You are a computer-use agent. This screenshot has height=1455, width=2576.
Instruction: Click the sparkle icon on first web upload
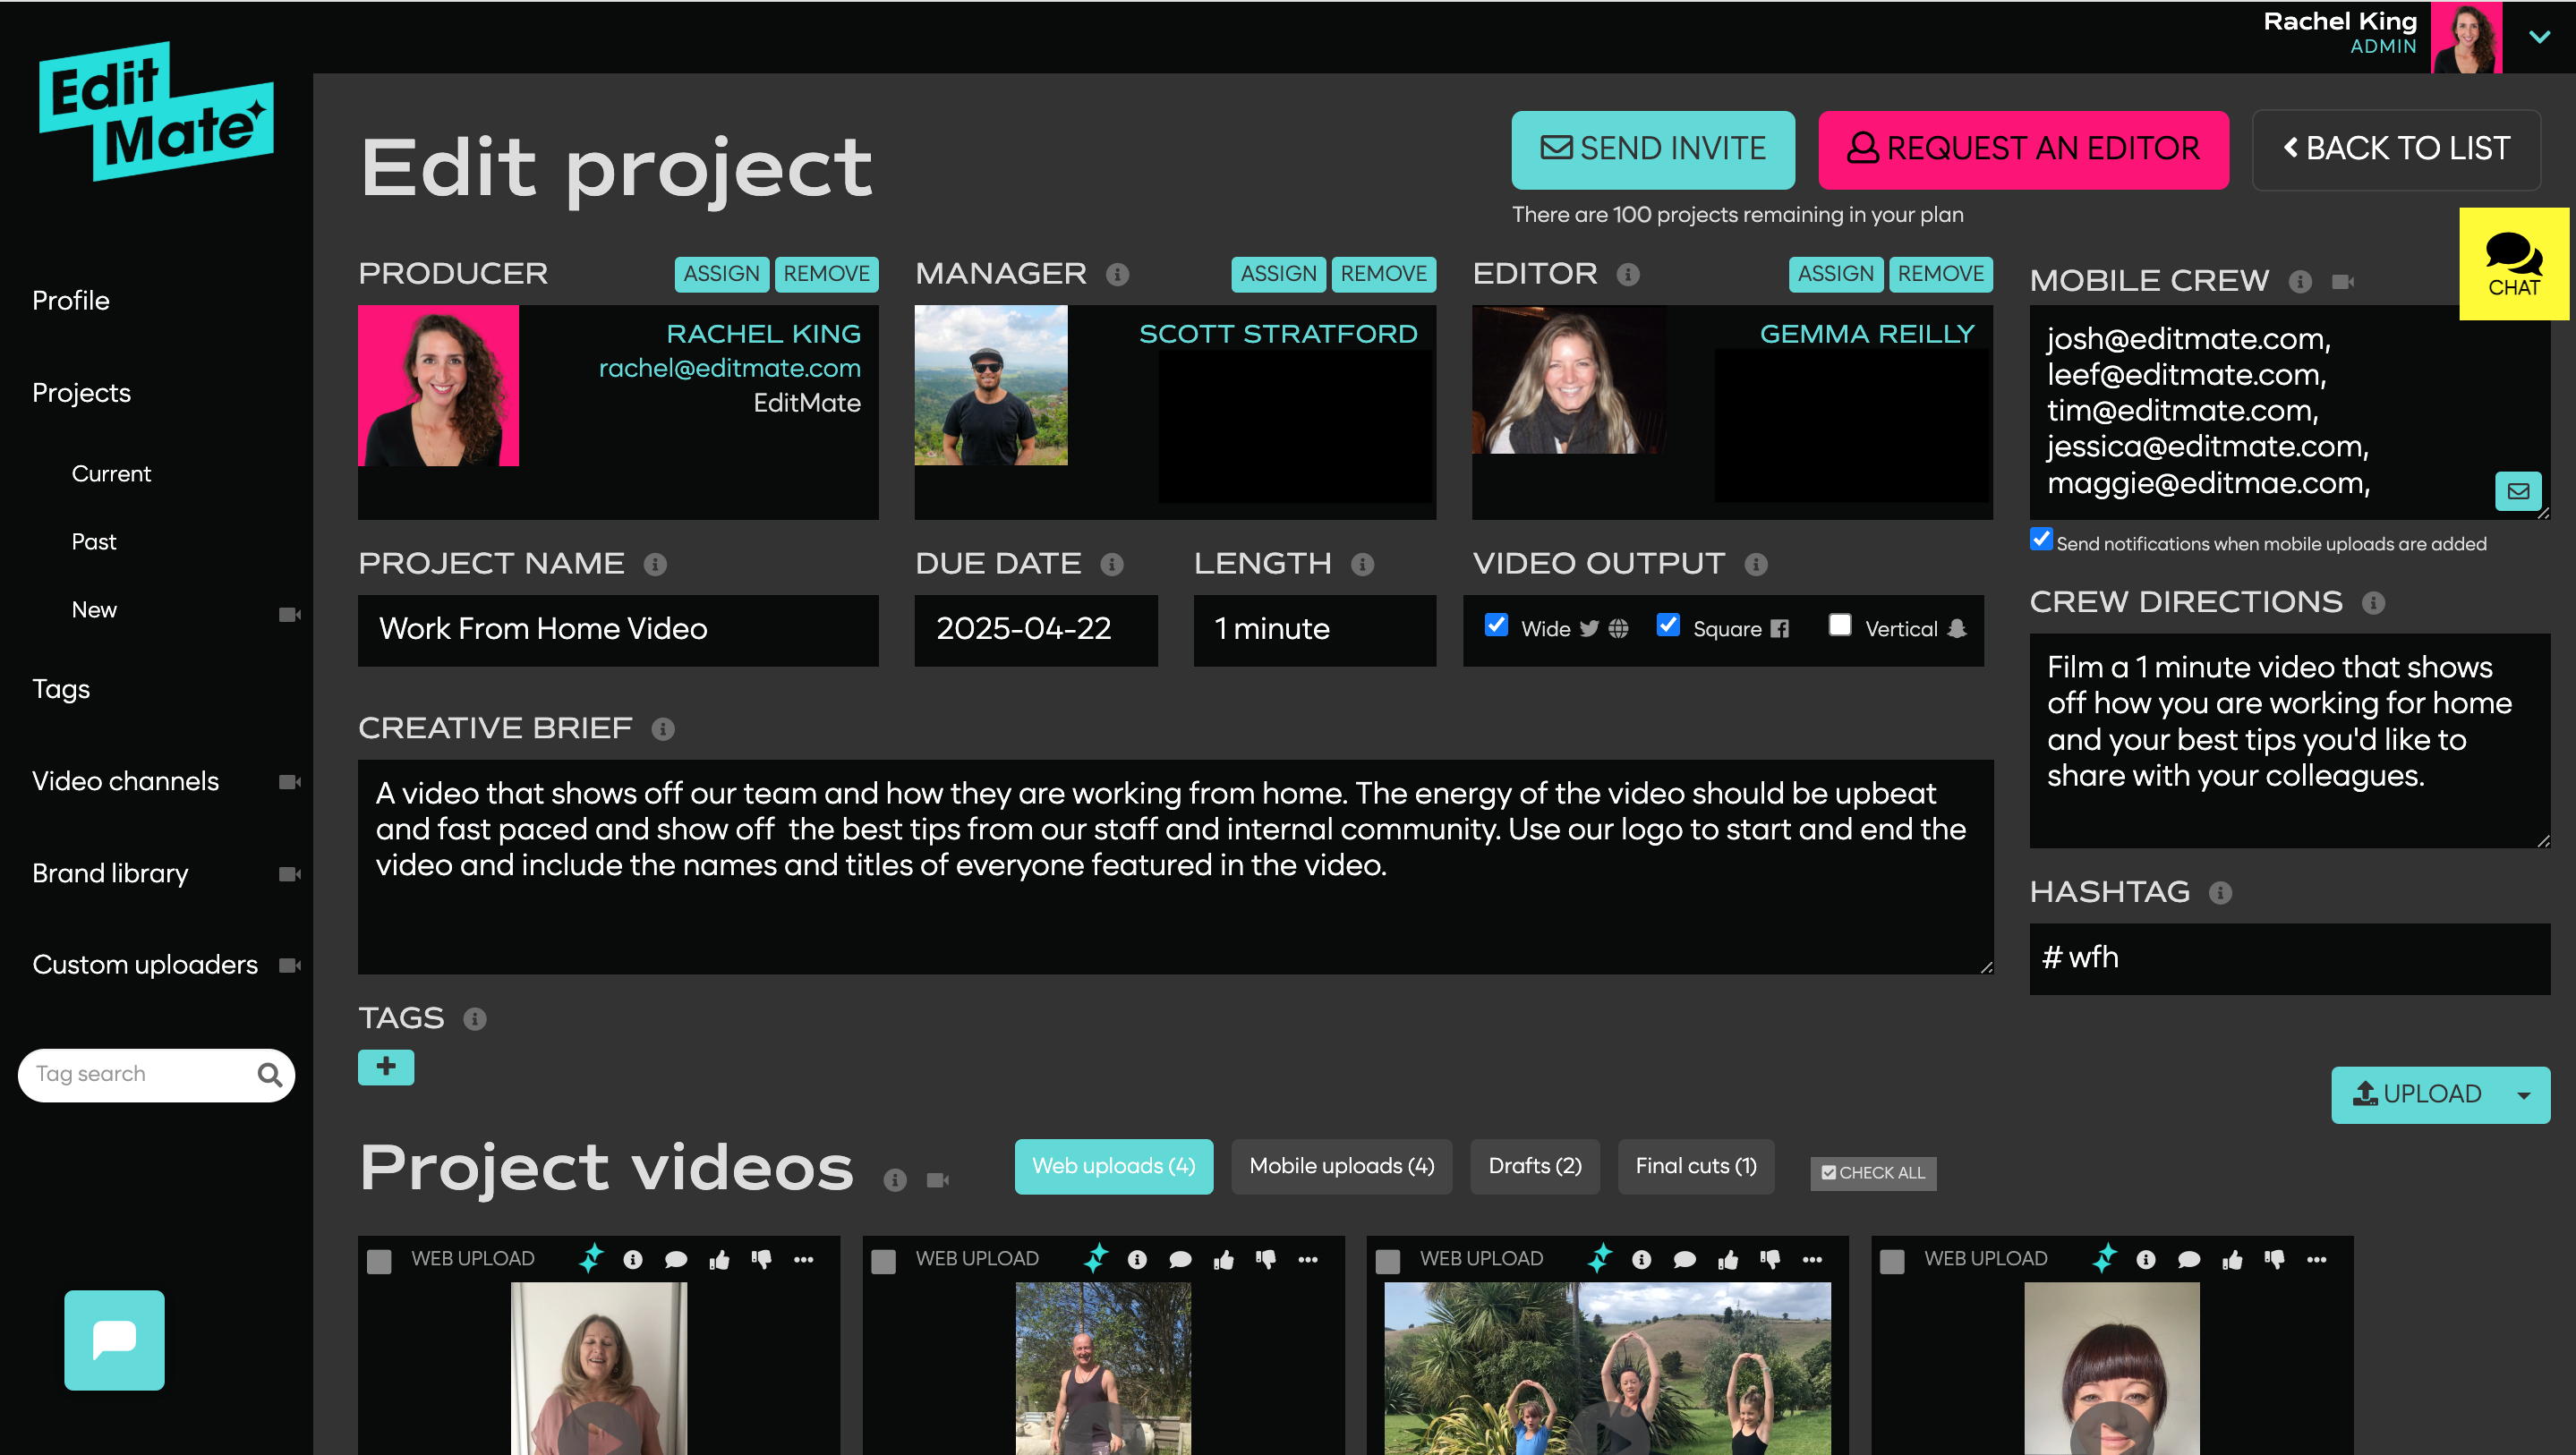pos(591,1258)
